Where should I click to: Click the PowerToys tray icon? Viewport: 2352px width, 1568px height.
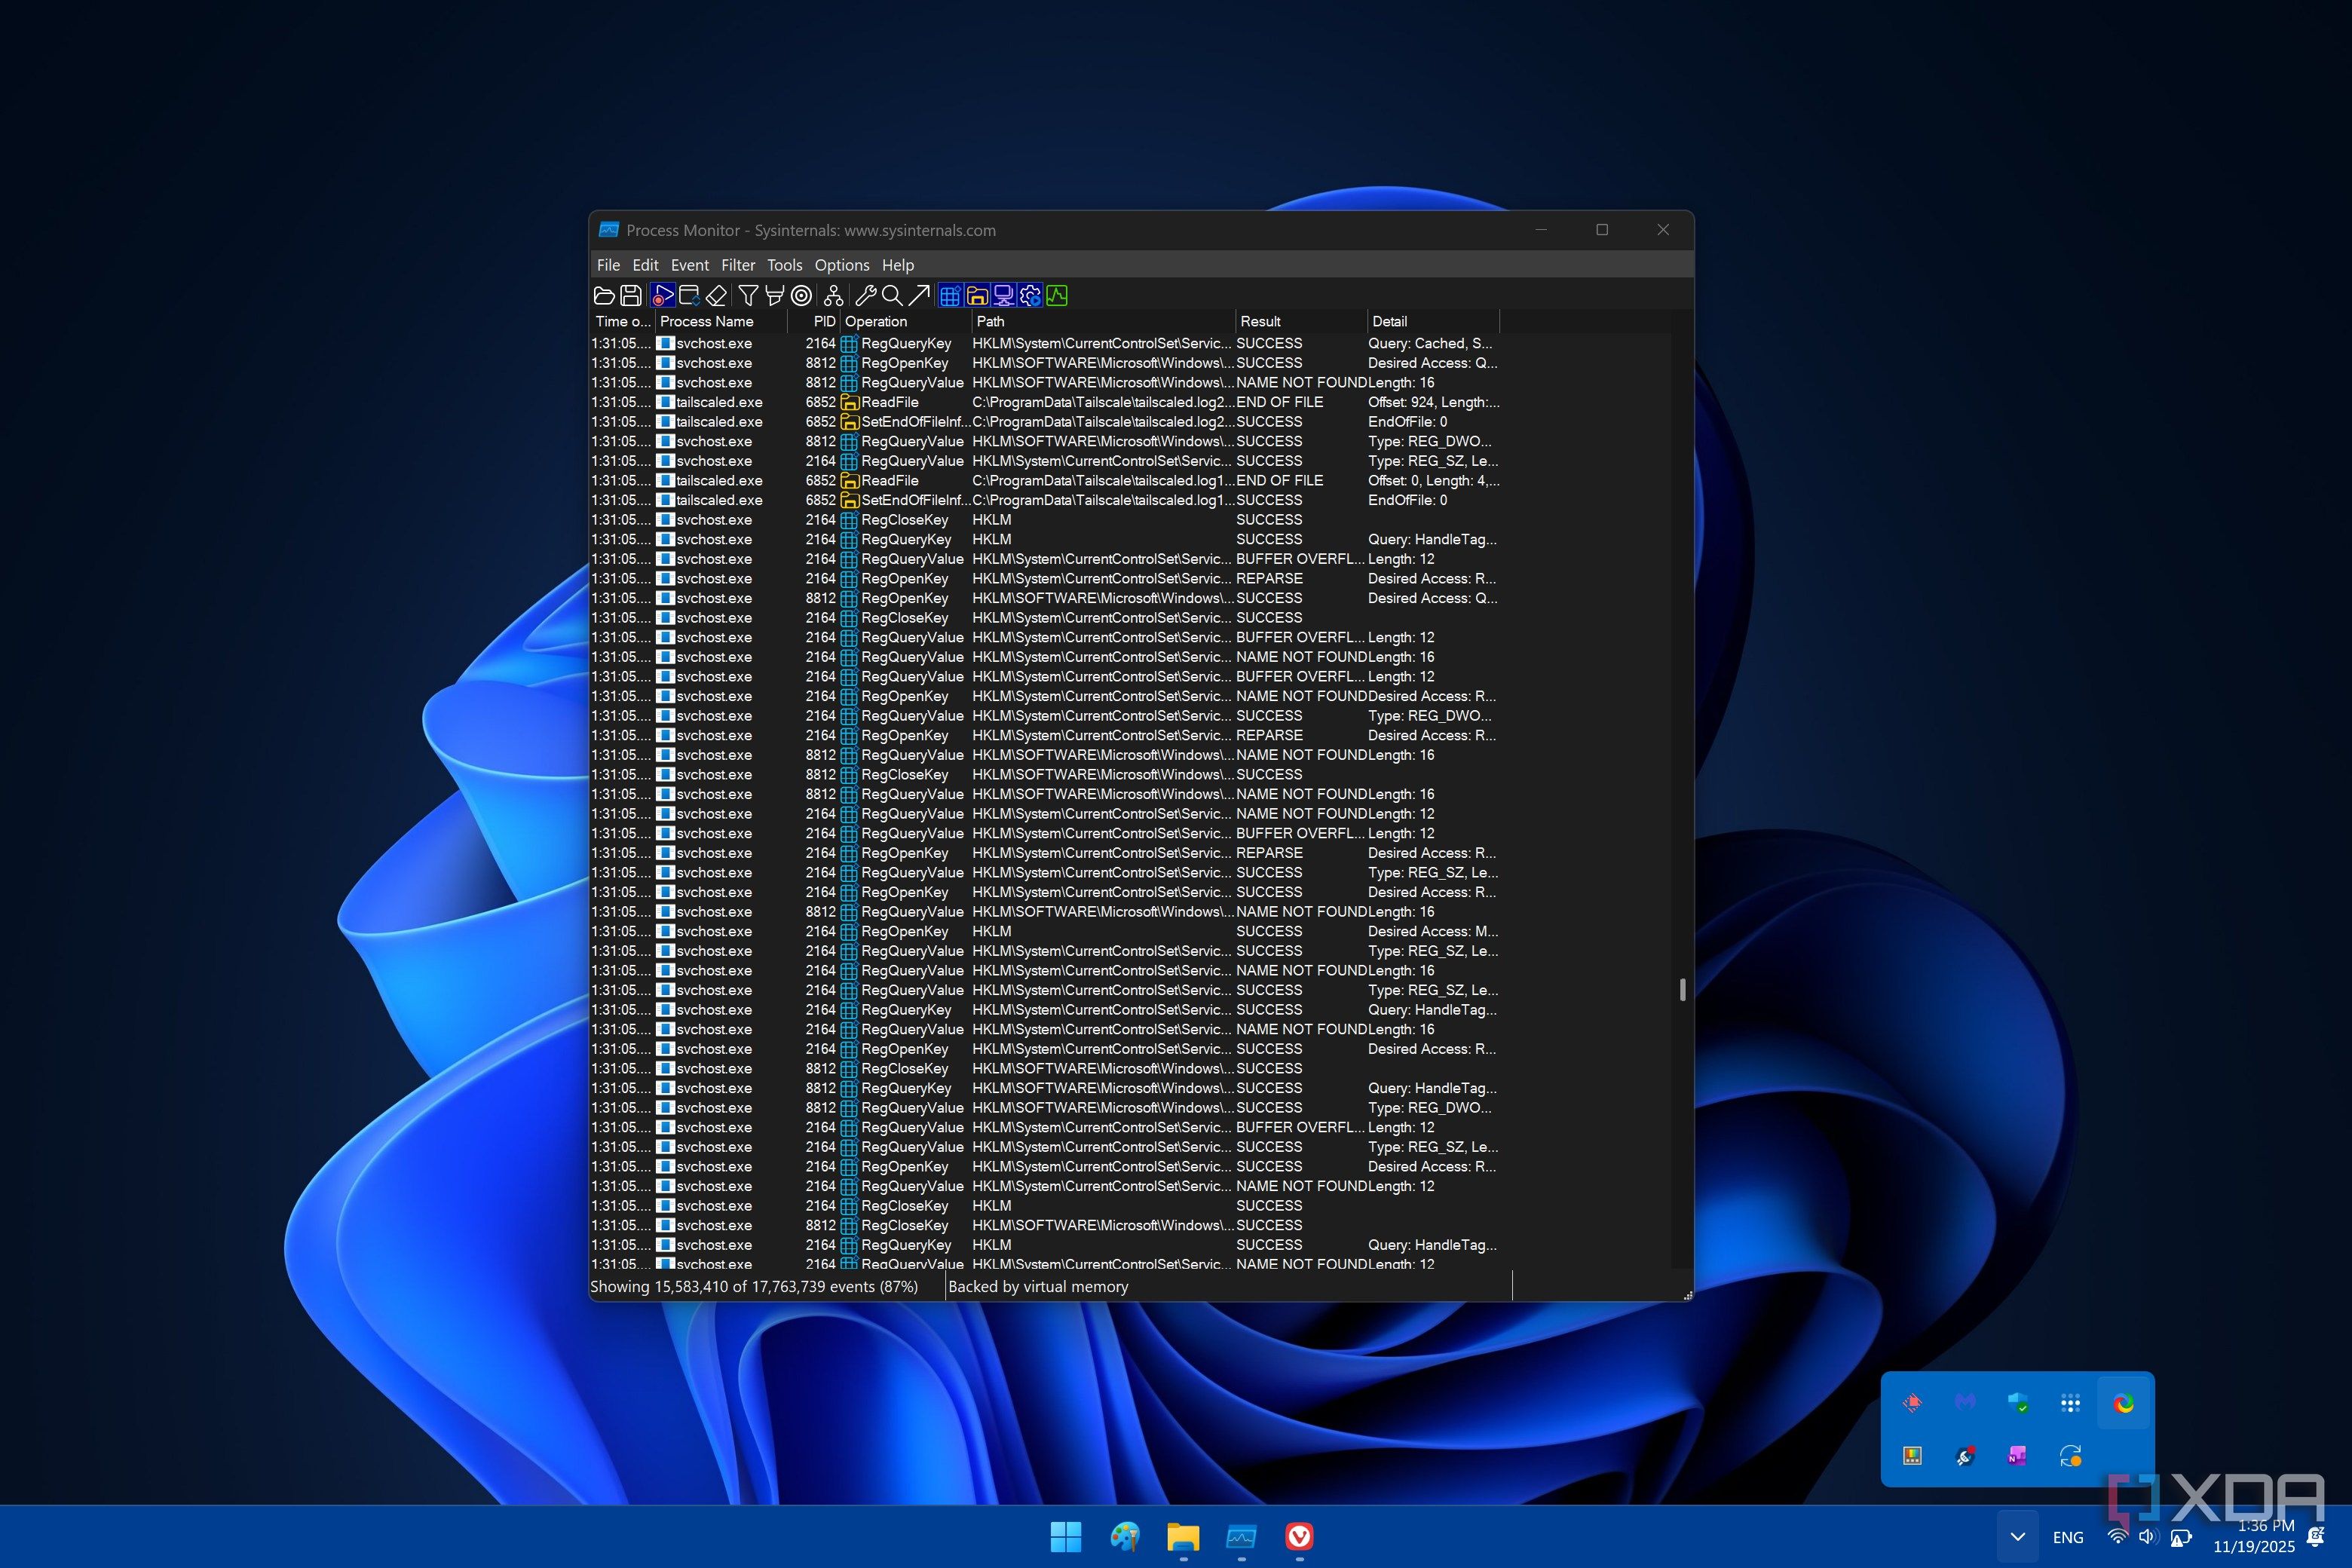1912,1456
